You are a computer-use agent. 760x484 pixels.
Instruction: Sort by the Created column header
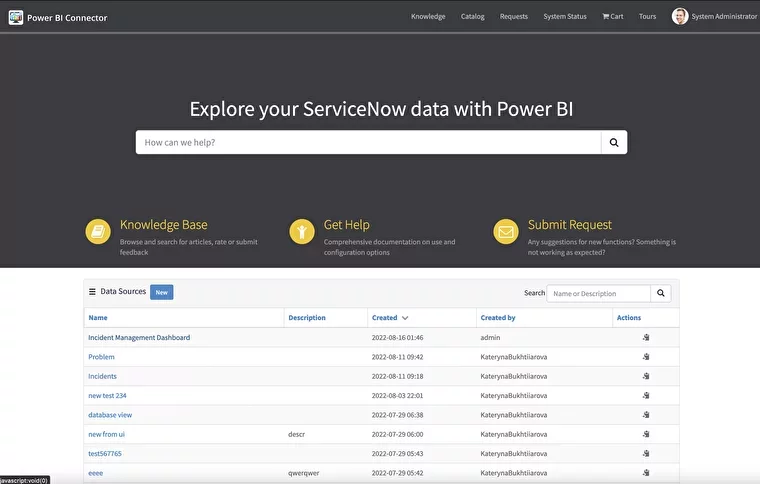pos(384,318)
